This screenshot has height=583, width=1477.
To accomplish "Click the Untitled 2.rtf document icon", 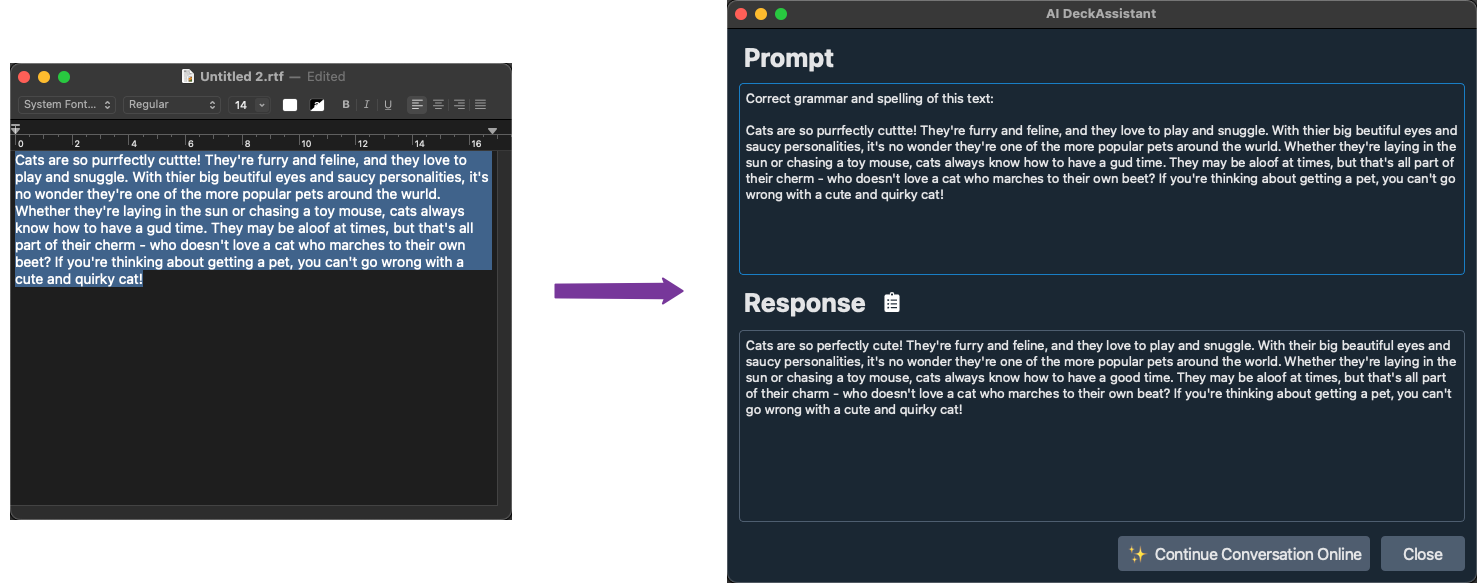I will (188, 76).
